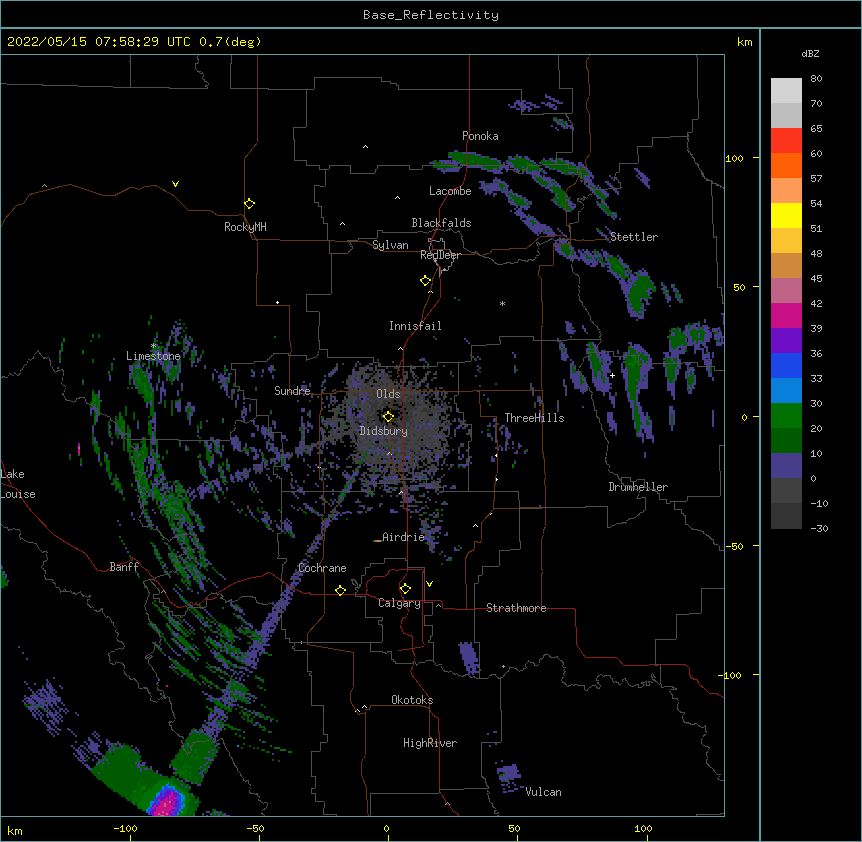
Task: Click the -100 tick label on the bottom axis
Action: [x=125, y=828]
